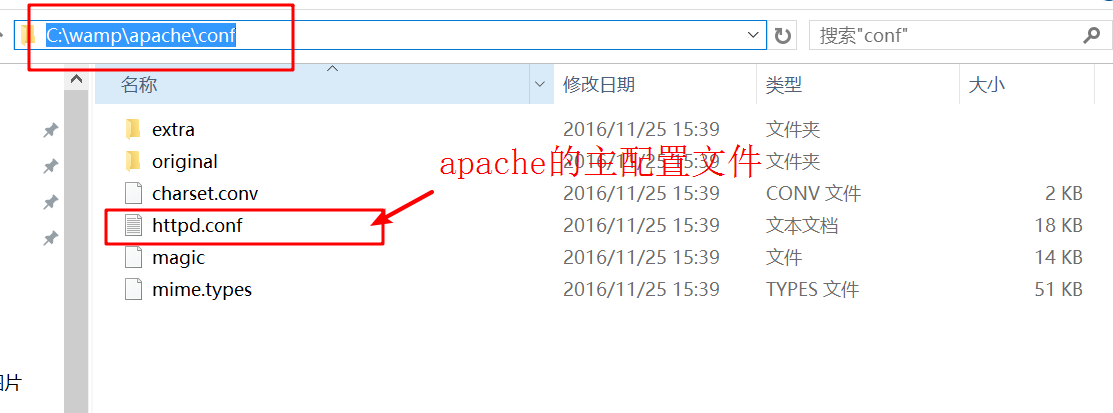Open the extra folder icon
Screen dimensions: 1113x413
[x=132, y=129]
